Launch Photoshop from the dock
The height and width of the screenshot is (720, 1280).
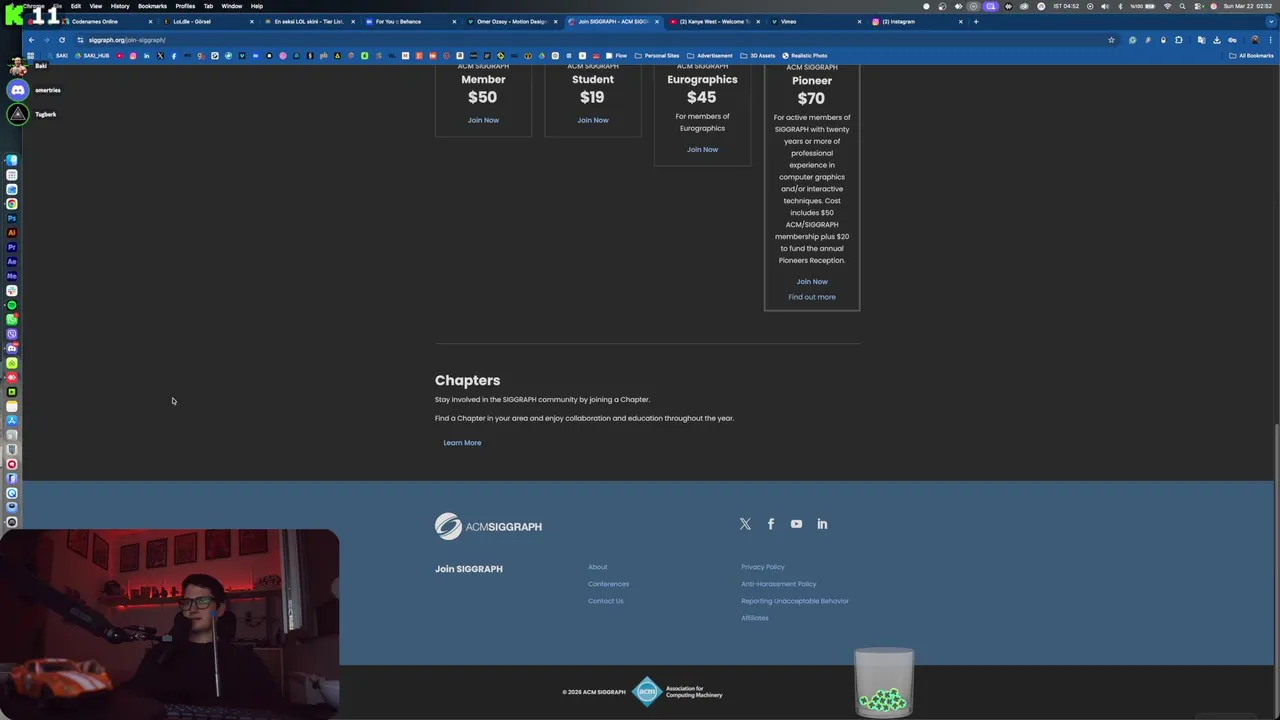click(12, 218)
